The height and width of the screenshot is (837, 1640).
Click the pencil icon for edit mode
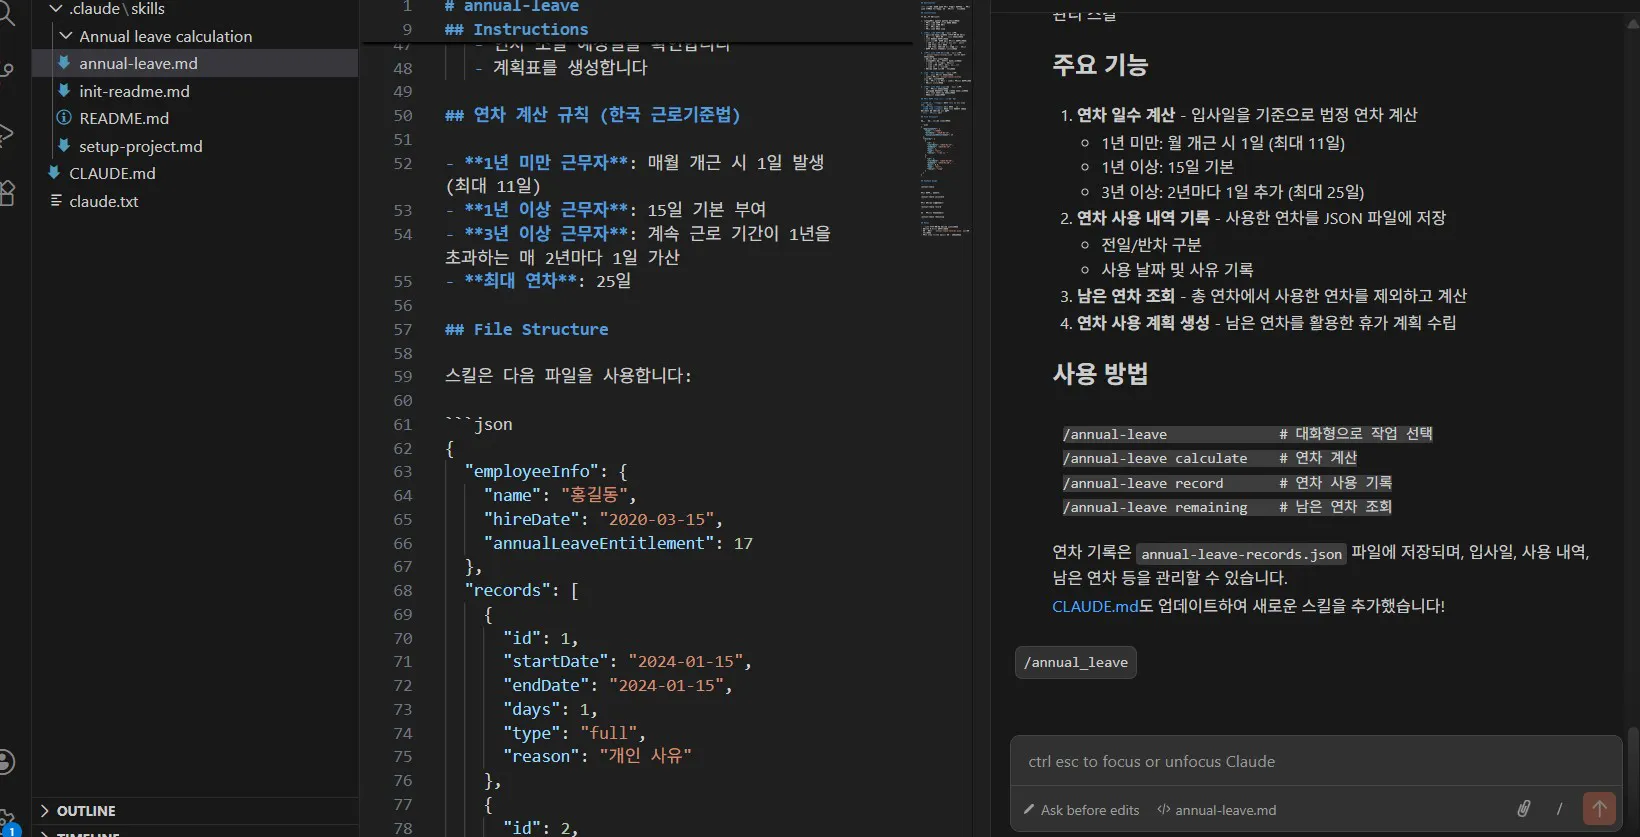(1029, 810)
